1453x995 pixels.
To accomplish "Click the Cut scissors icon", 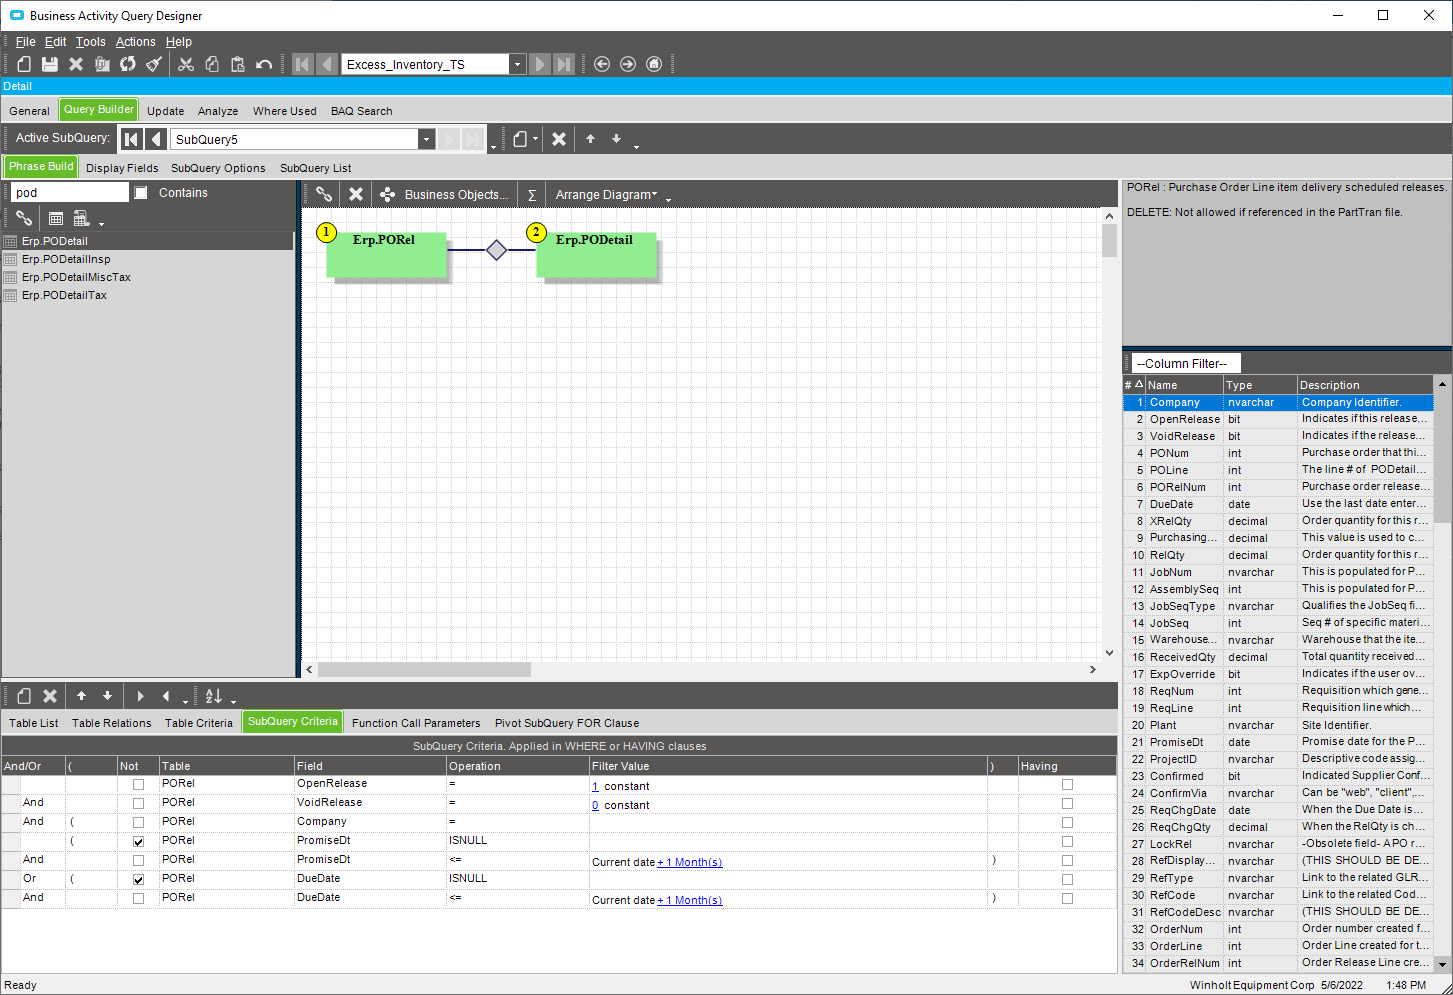I will [x=186, y=64].
